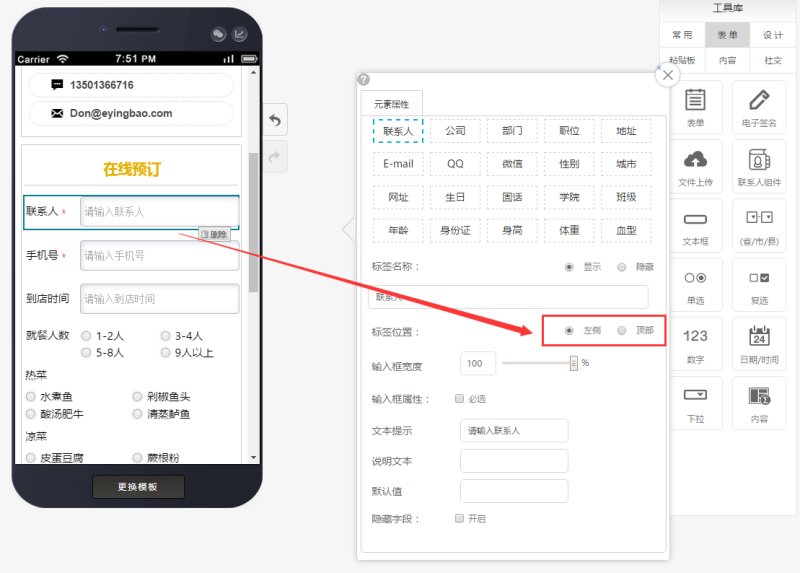800x573 pixels.
Task: Open the 粘贴板 toolbox tab
Action: pos(682,60)
